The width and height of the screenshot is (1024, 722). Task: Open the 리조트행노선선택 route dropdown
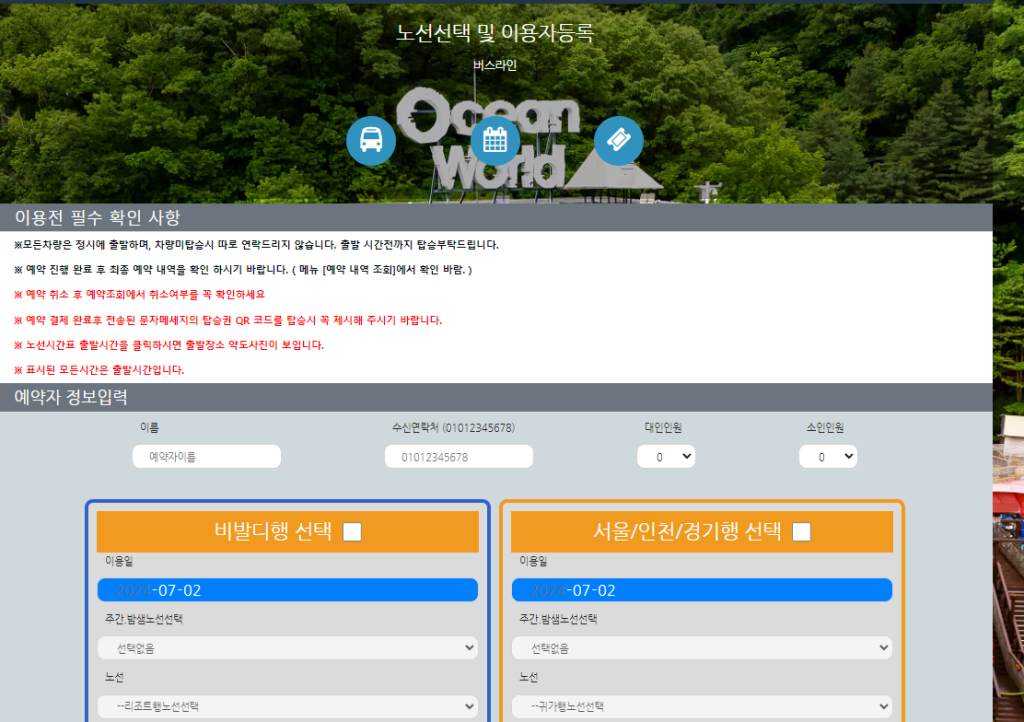click(287, 705)
